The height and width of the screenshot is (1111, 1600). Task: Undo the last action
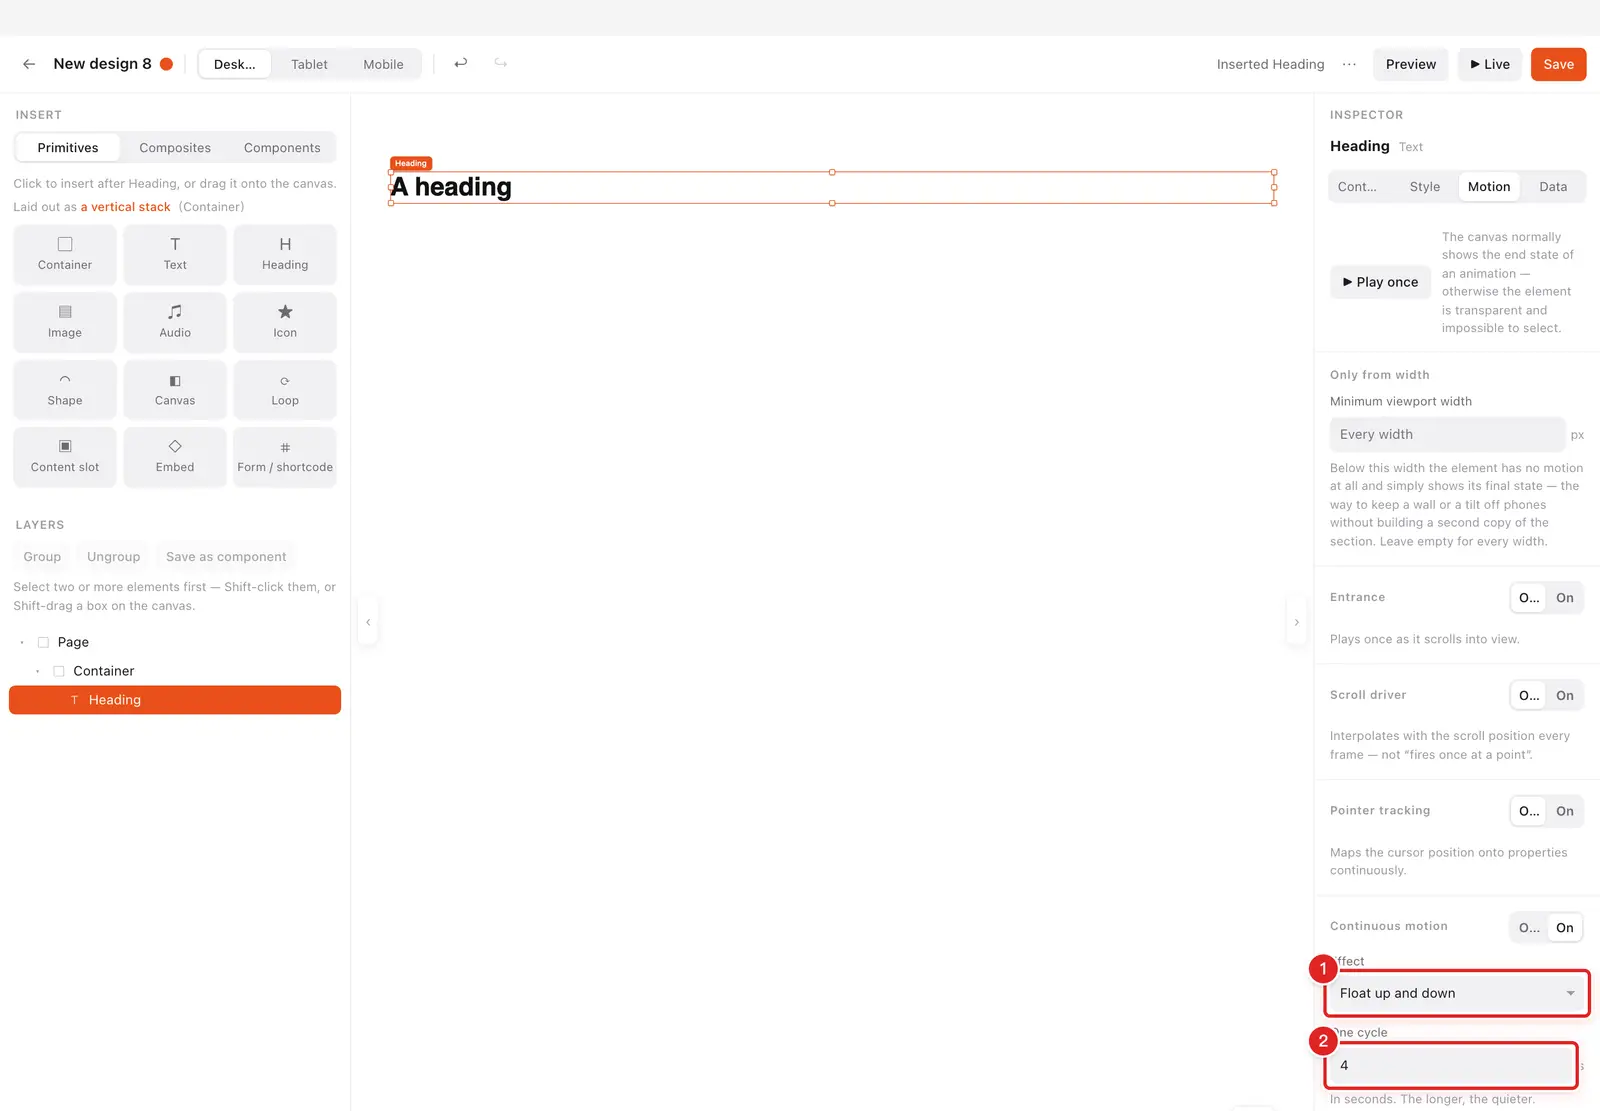click(461, 63)
